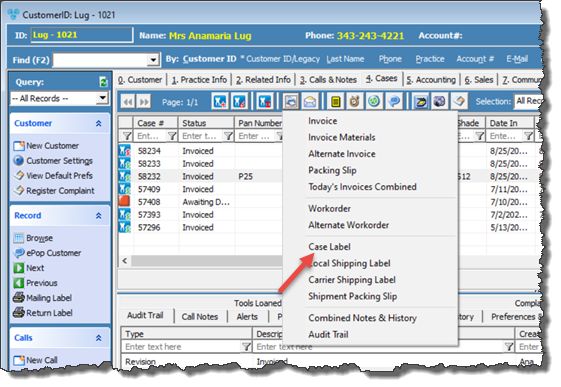Image resolution: width=561 pixels, height=387 pixels.
Task: Collapse the Customer sidebar section
Action: click(98, 124)
